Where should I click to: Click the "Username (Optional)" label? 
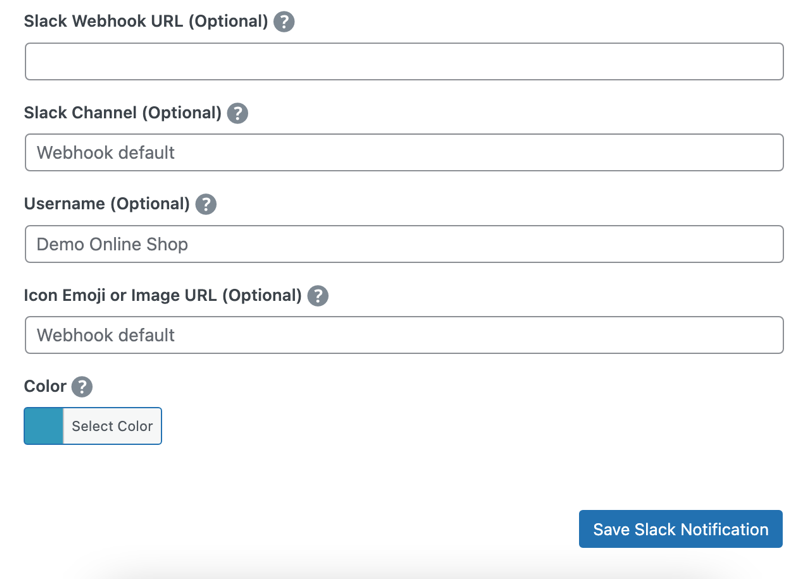coord(106,204)
